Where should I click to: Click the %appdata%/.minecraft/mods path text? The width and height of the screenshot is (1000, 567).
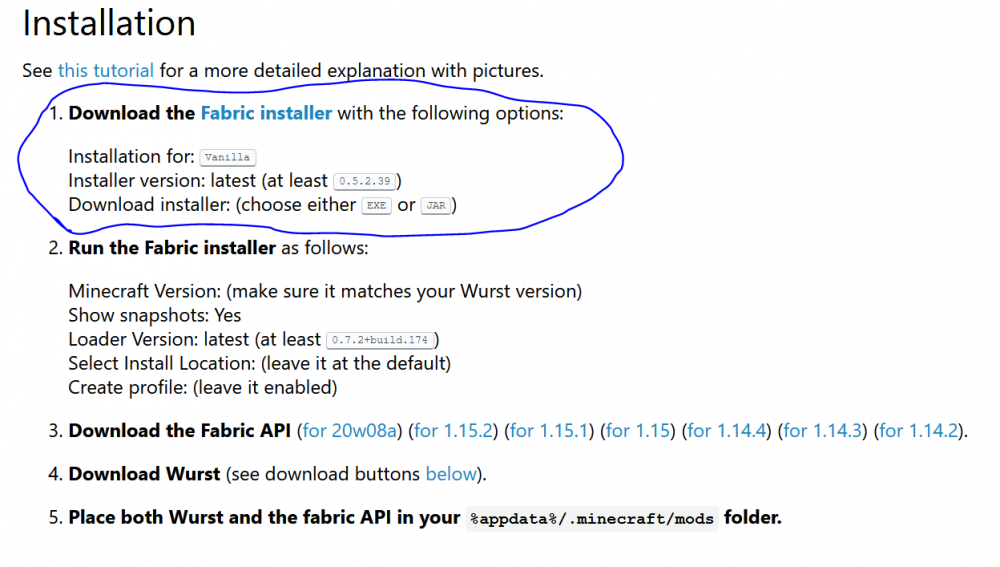point(592,519)
